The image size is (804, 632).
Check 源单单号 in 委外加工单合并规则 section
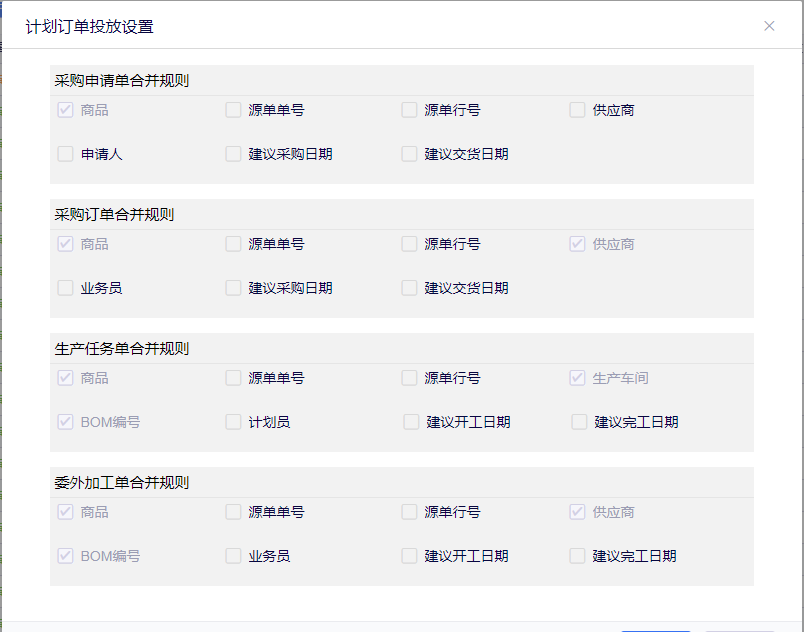233,512
